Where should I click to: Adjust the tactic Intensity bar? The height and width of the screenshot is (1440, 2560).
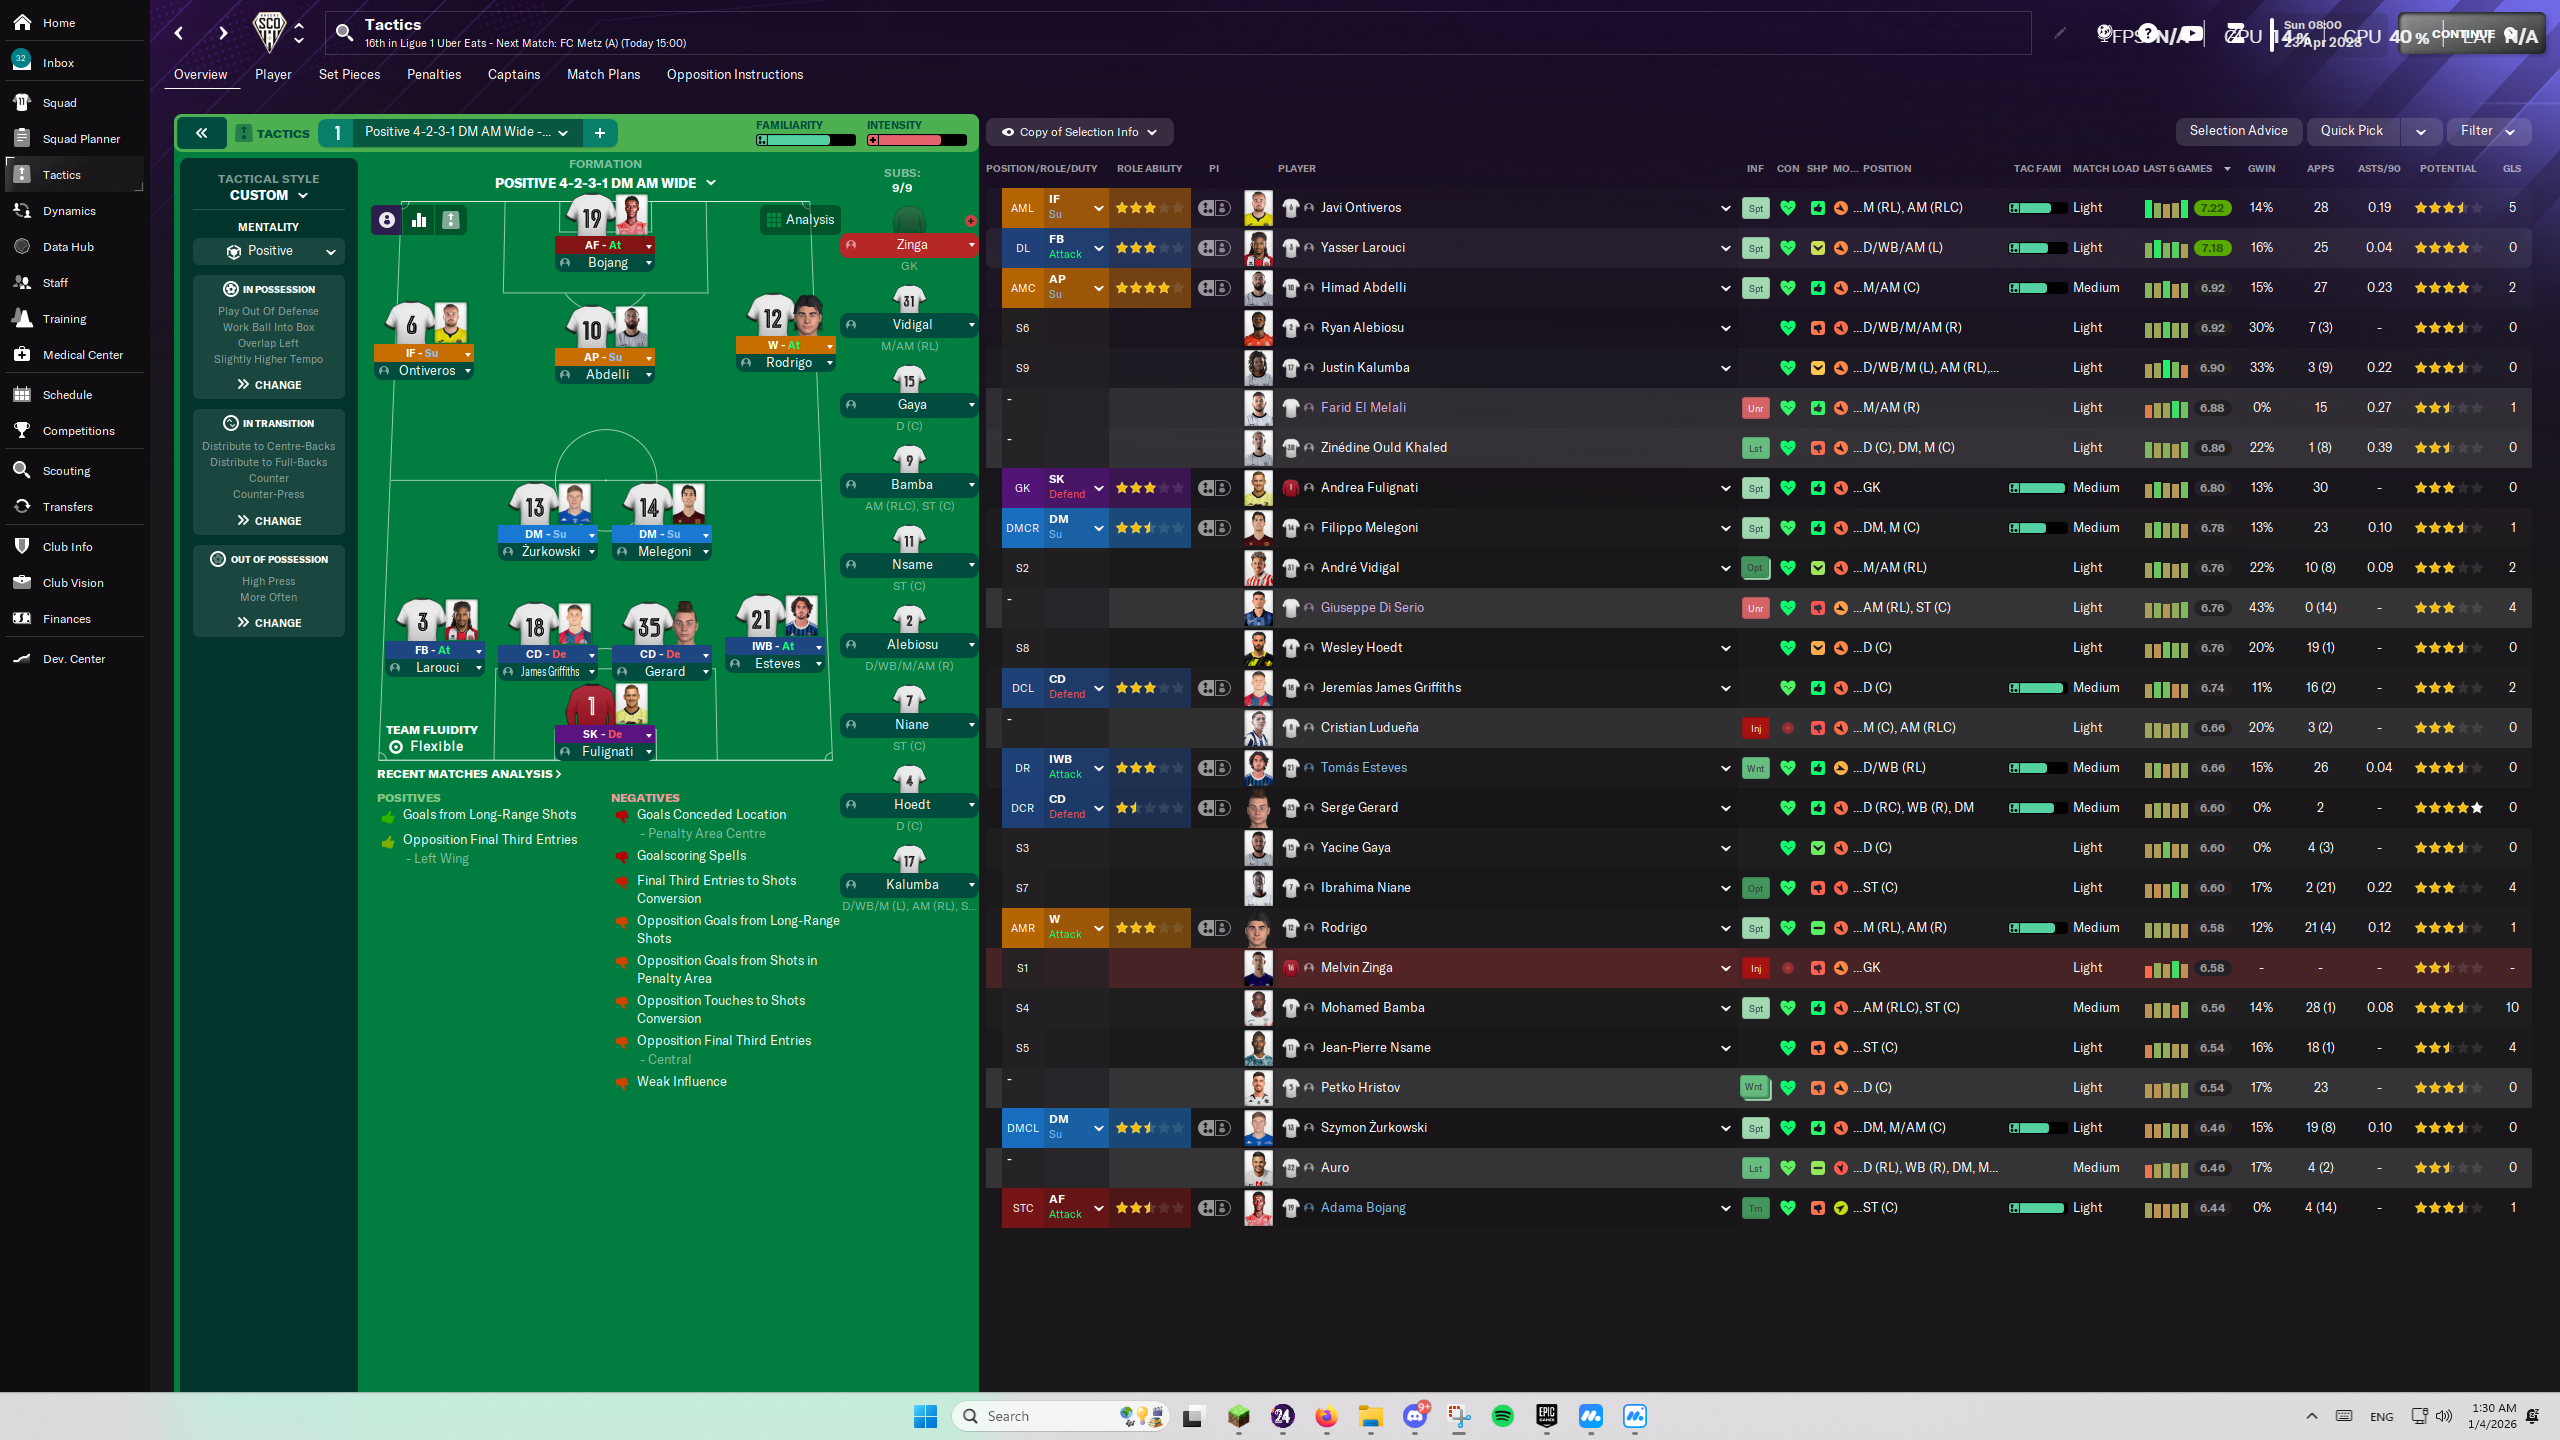point(912,140)
